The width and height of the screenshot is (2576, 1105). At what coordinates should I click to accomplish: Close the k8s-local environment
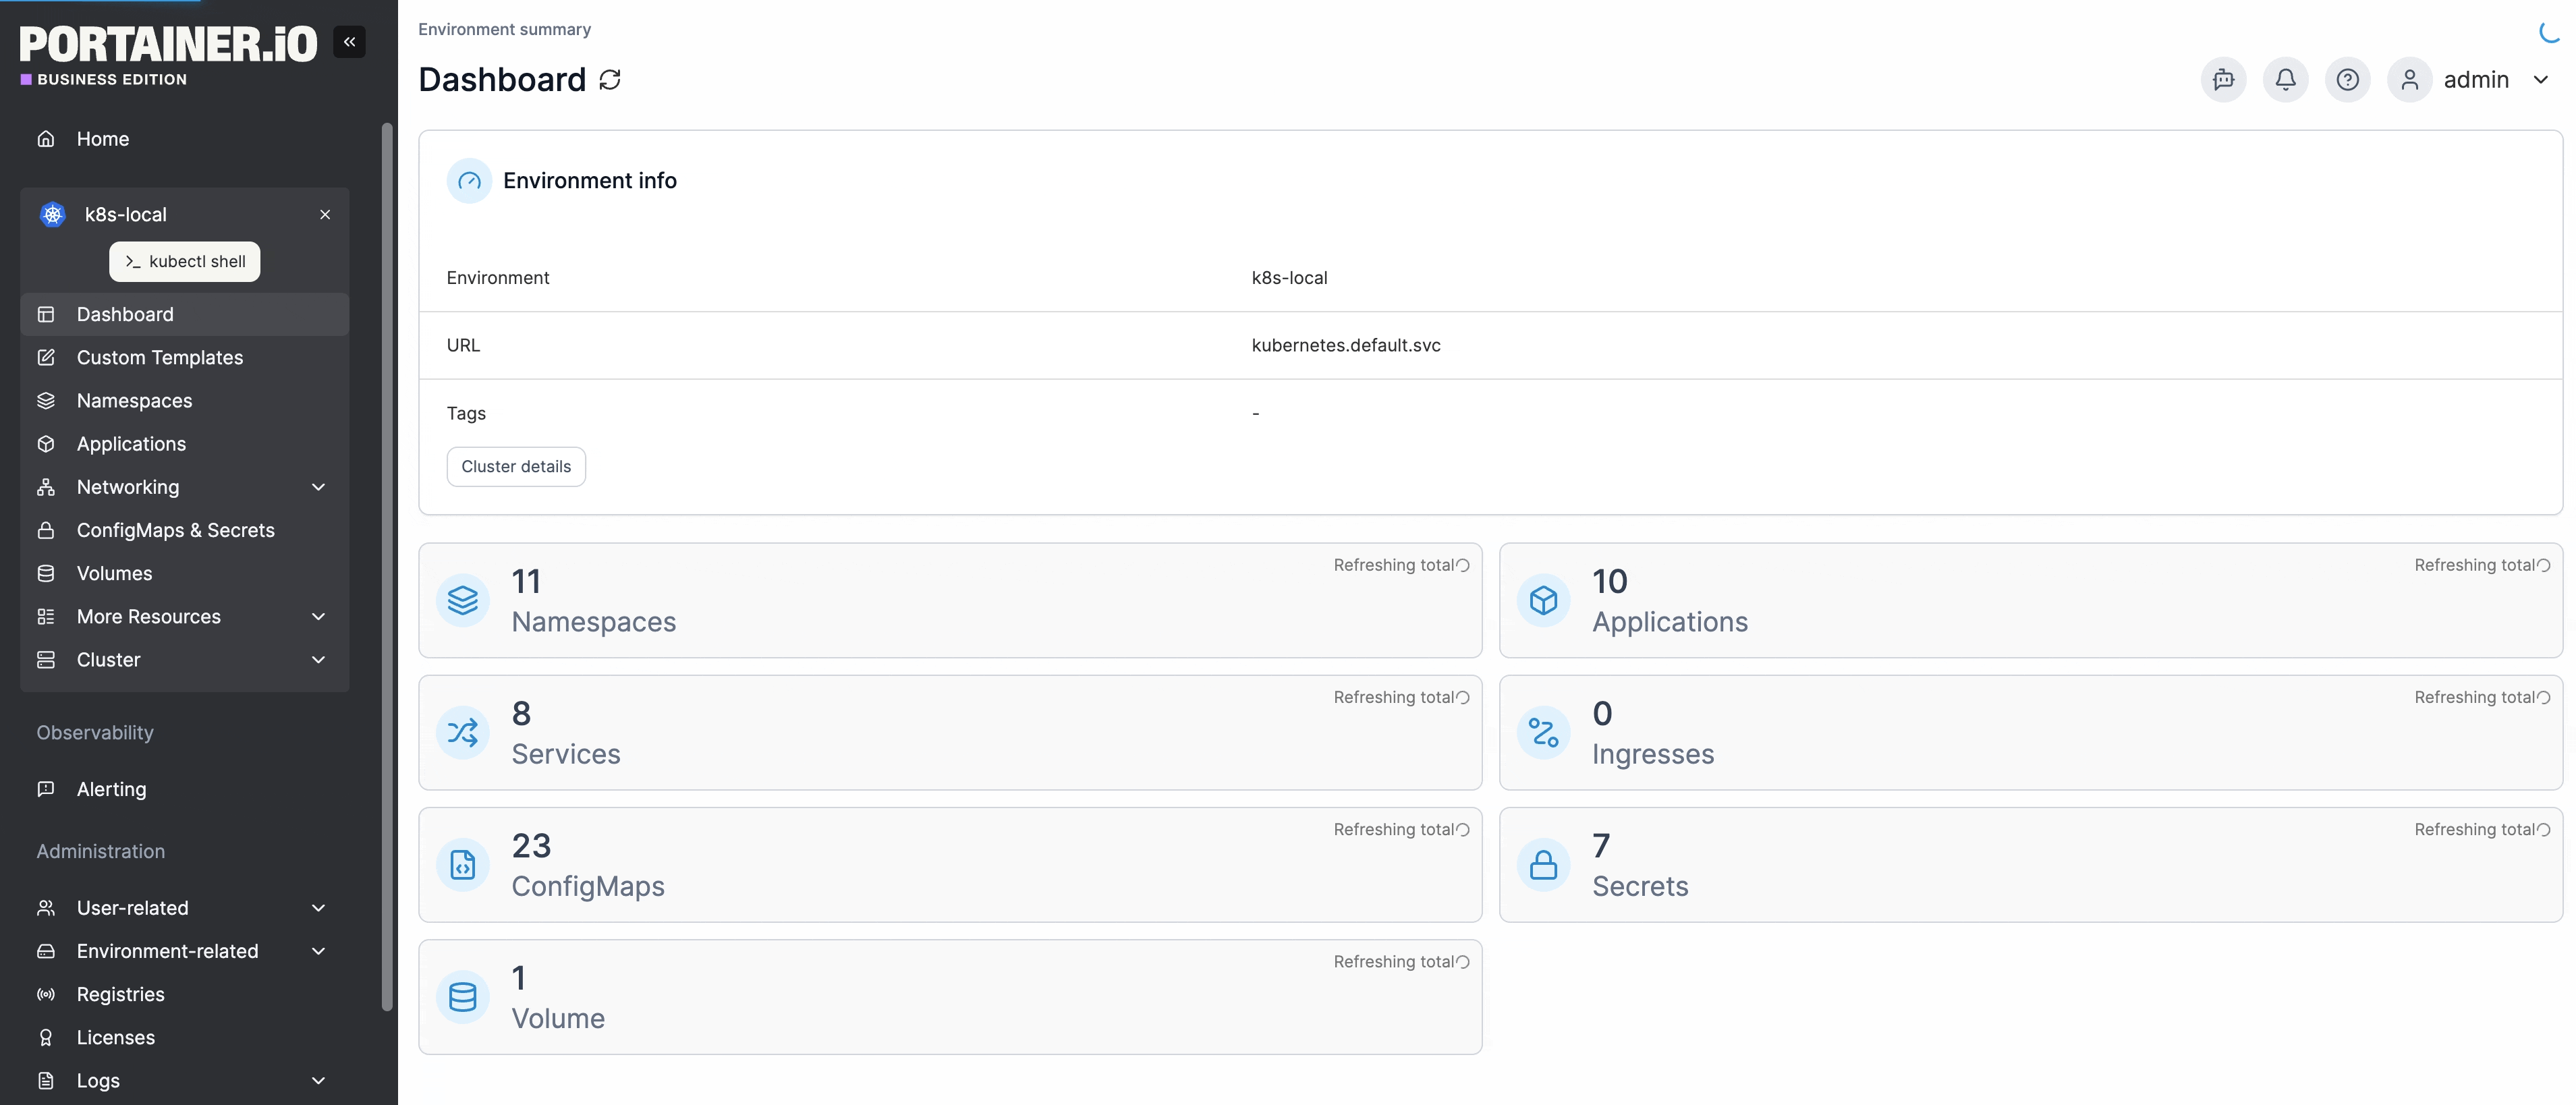point(325,215)
